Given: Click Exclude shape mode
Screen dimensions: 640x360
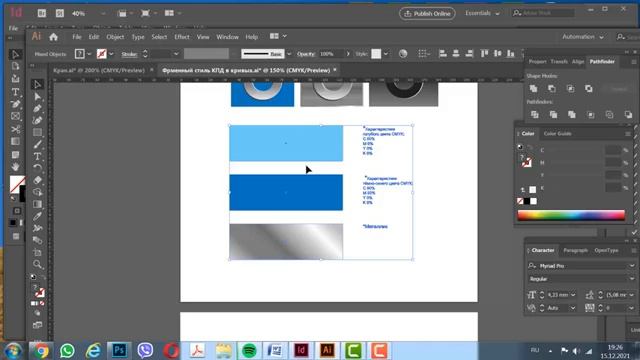Looking at the screenshot, I should tap(589, 89).
